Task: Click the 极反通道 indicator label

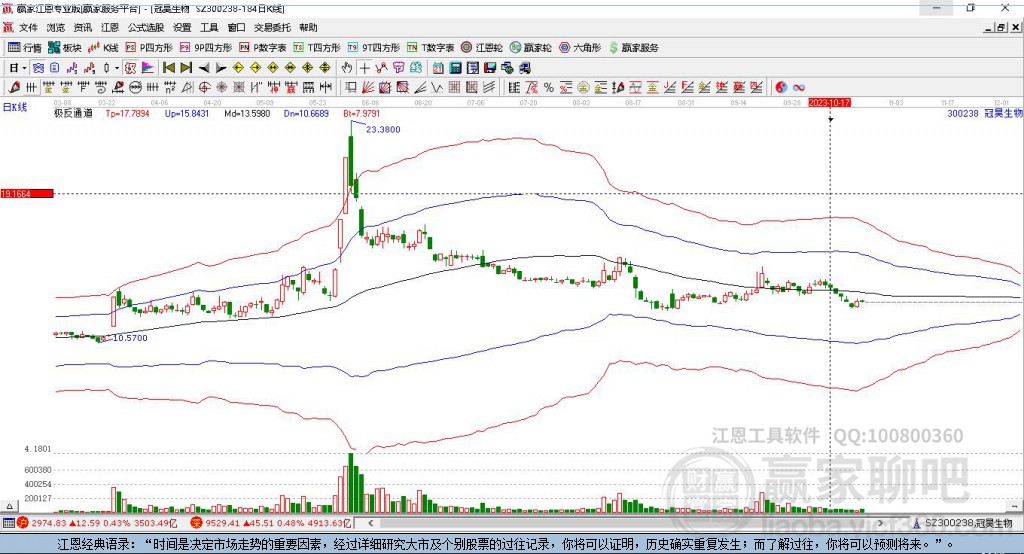Action: pyautogui.click(x=73, y=113)
